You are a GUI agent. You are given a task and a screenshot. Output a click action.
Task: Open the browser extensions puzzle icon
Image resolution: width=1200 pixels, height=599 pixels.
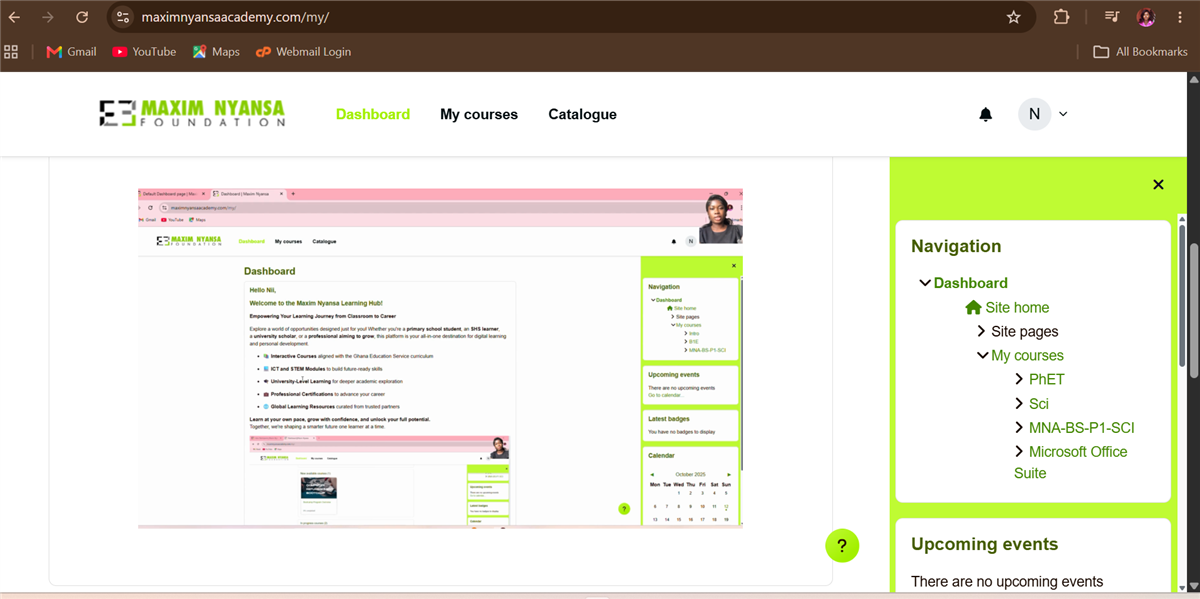(1062, 17)
